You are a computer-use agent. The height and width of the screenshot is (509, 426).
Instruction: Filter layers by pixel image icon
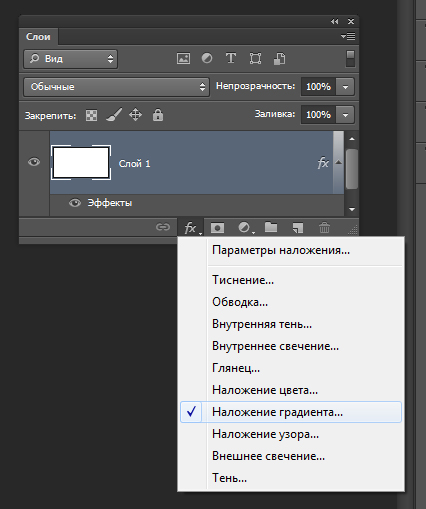click(183, 59)
